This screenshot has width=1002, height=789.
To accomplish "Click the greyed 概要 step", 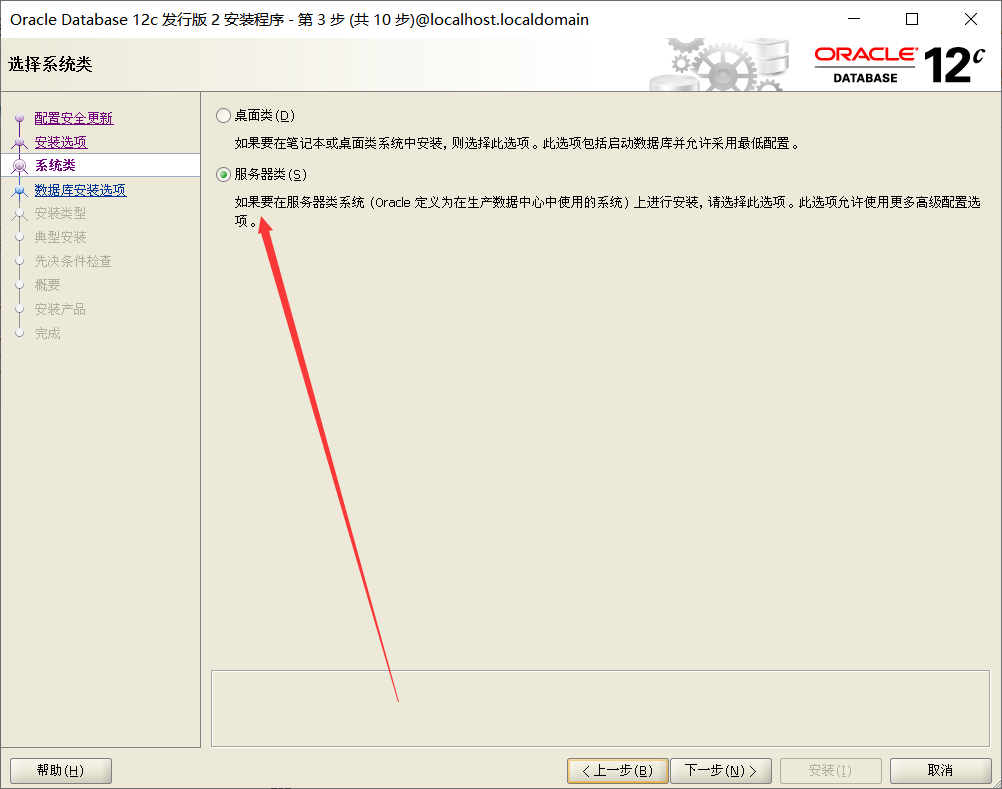I will tap(47, 285).
